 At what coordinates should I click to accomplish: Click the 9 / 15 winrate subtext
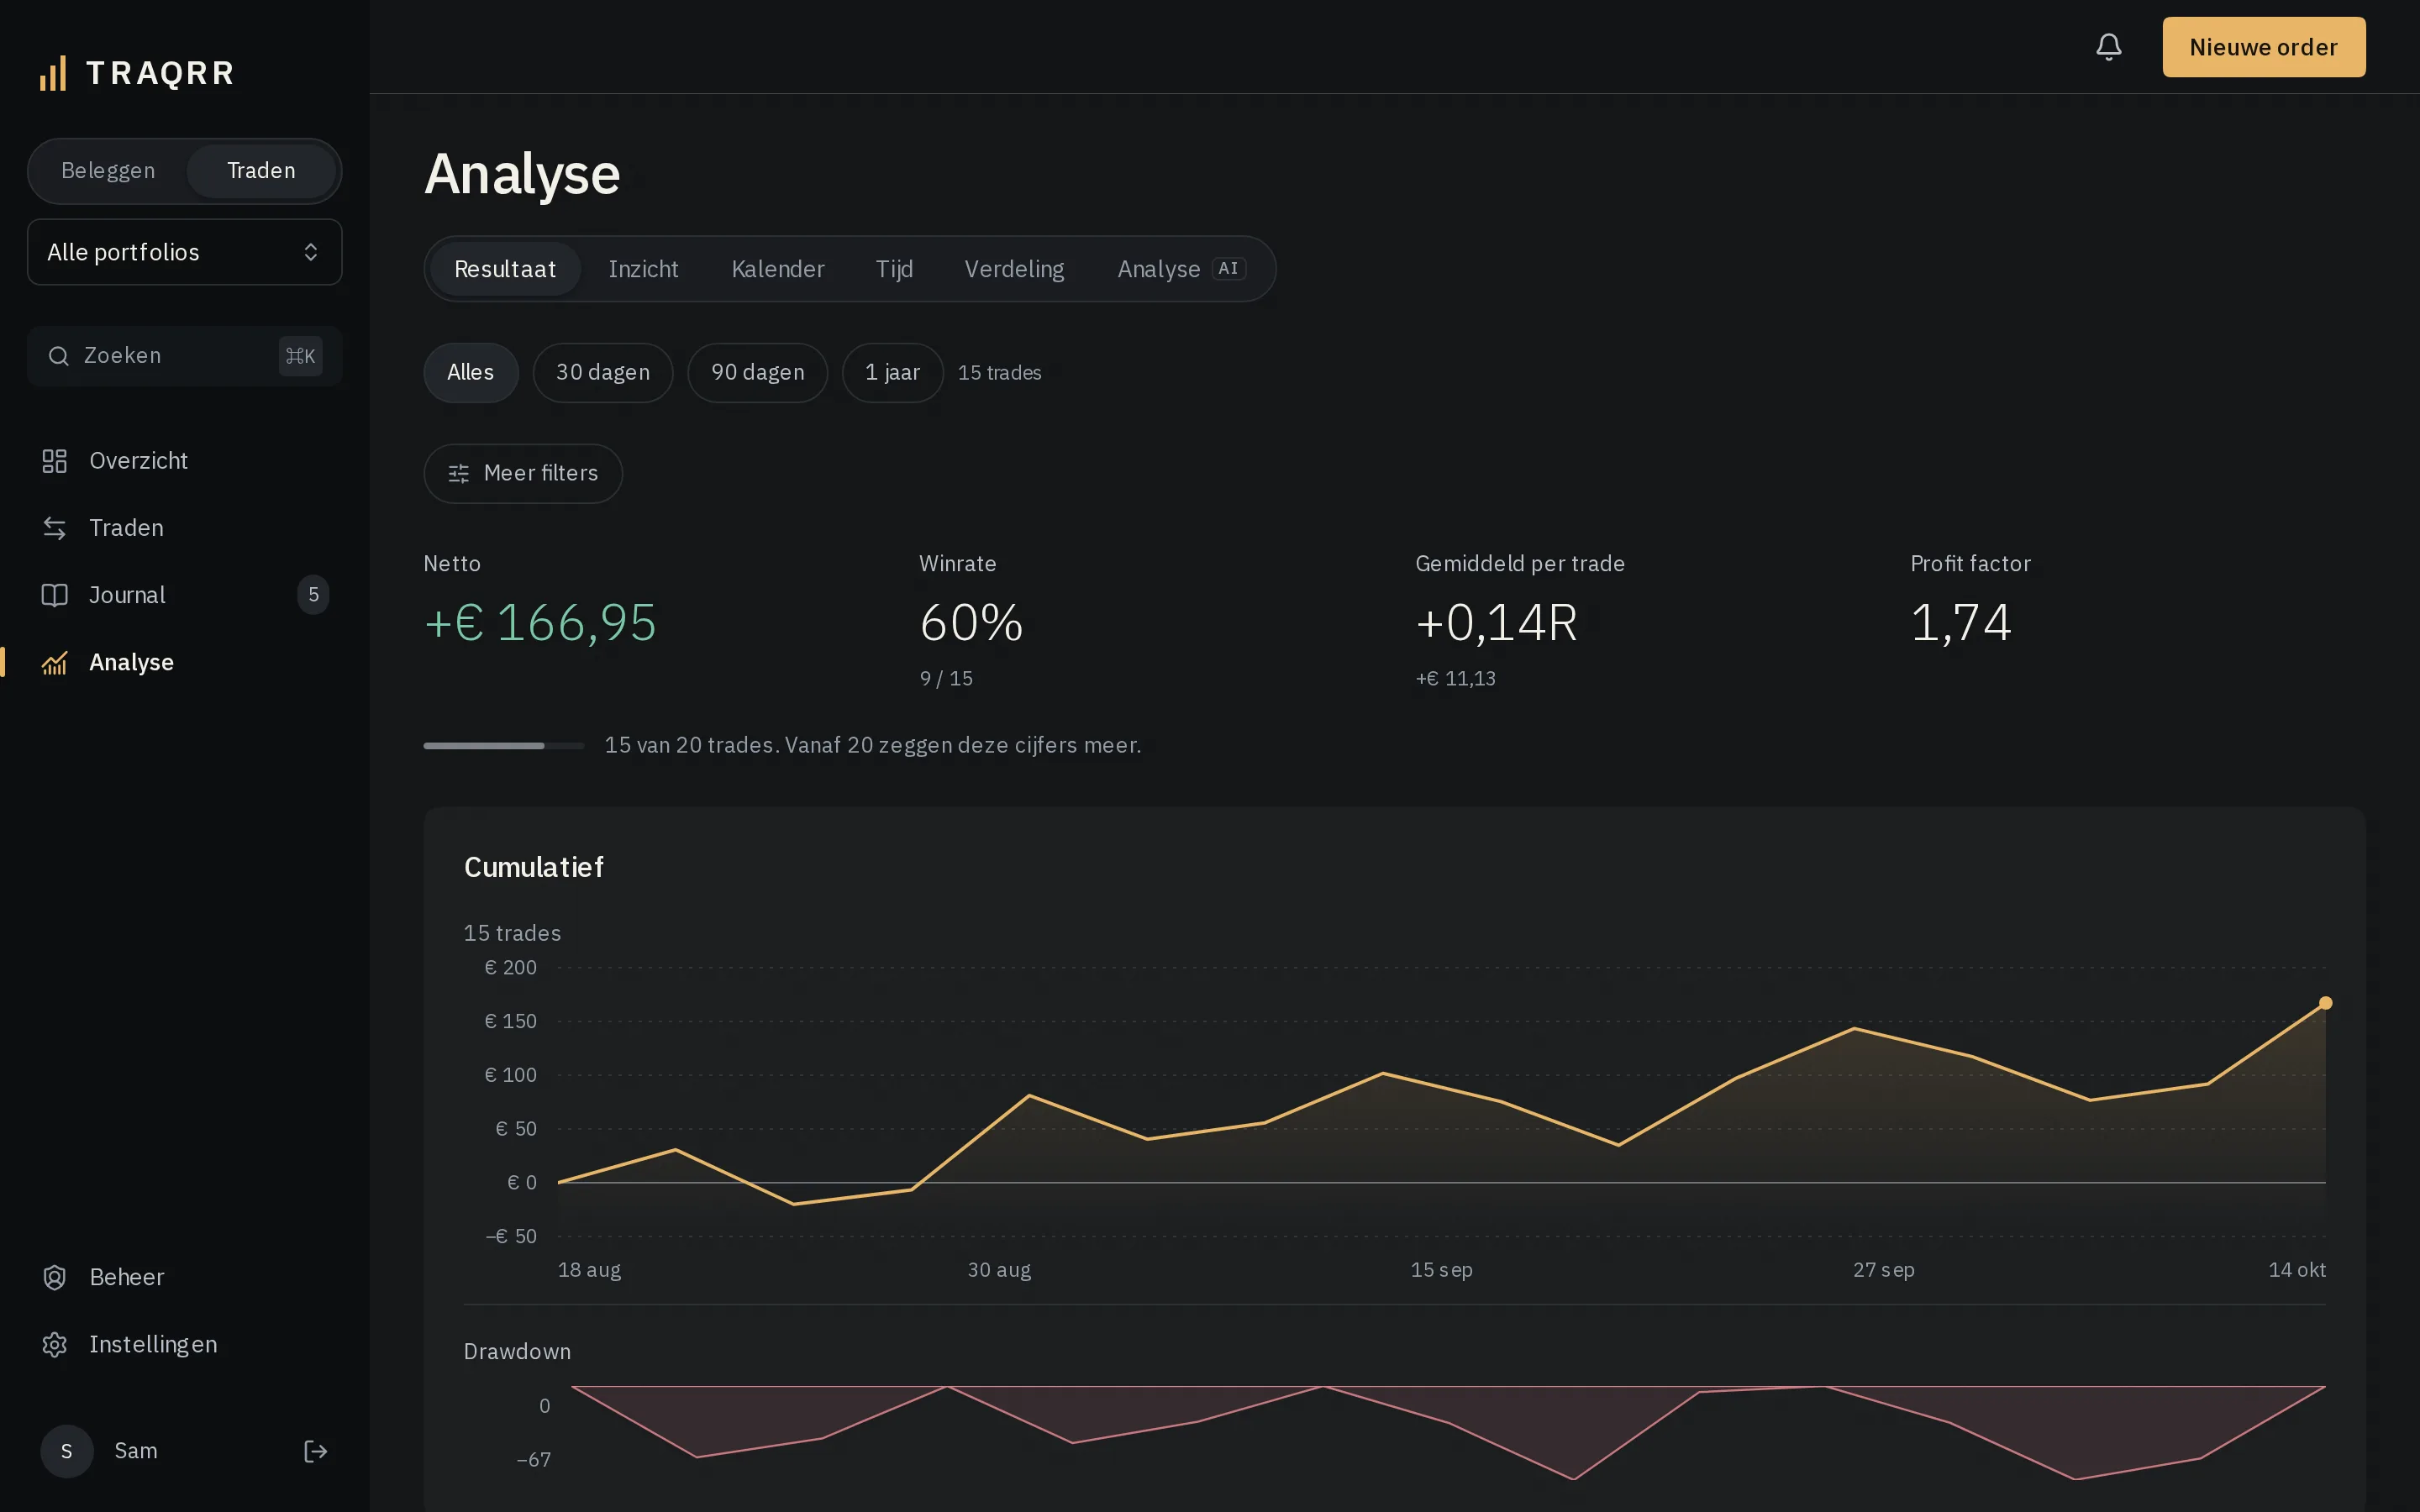tap(946, 679)
